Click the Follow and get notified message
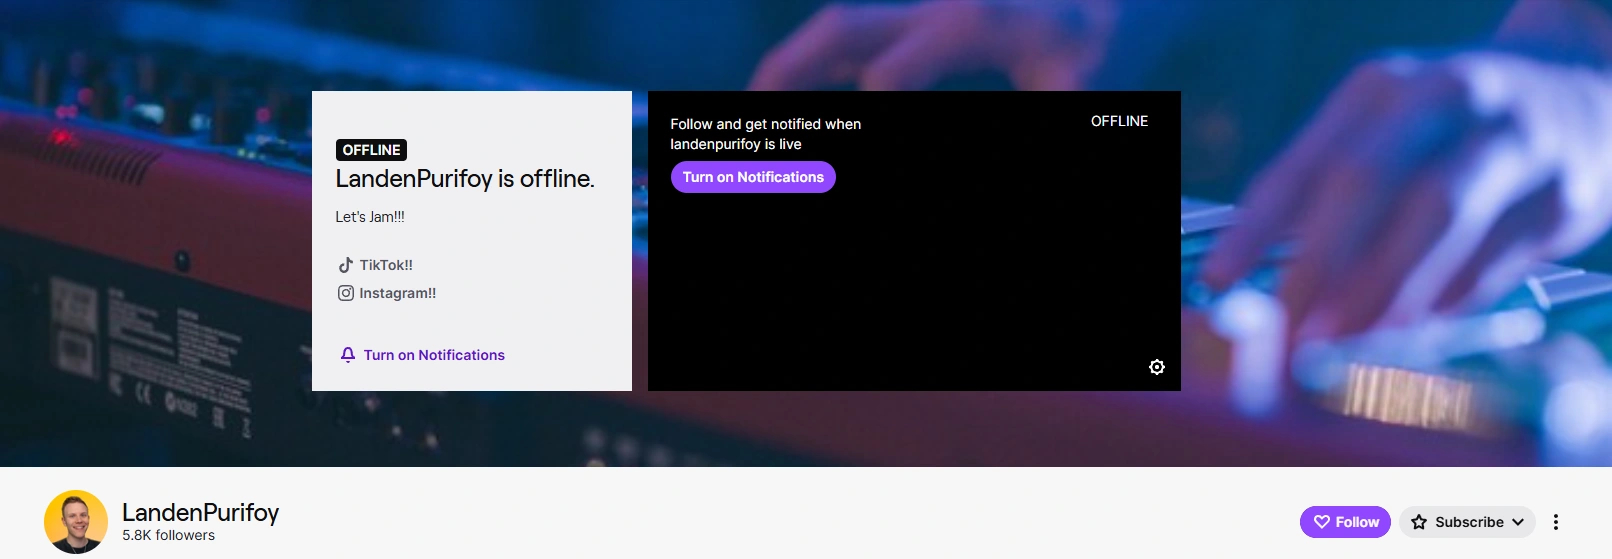Image resolution: width=1612 pixels, height=559 pixels. 765,134
